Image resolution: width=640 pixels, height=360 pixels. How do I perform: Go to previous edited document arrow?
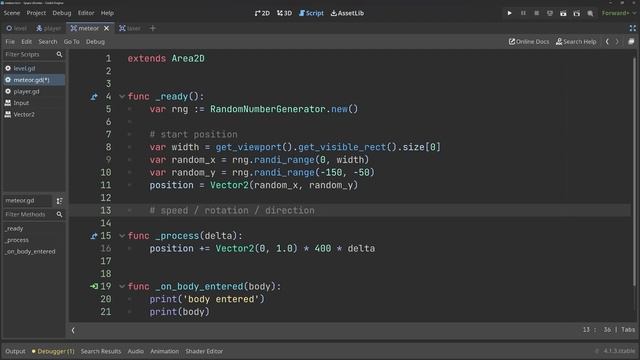point(607,42)
